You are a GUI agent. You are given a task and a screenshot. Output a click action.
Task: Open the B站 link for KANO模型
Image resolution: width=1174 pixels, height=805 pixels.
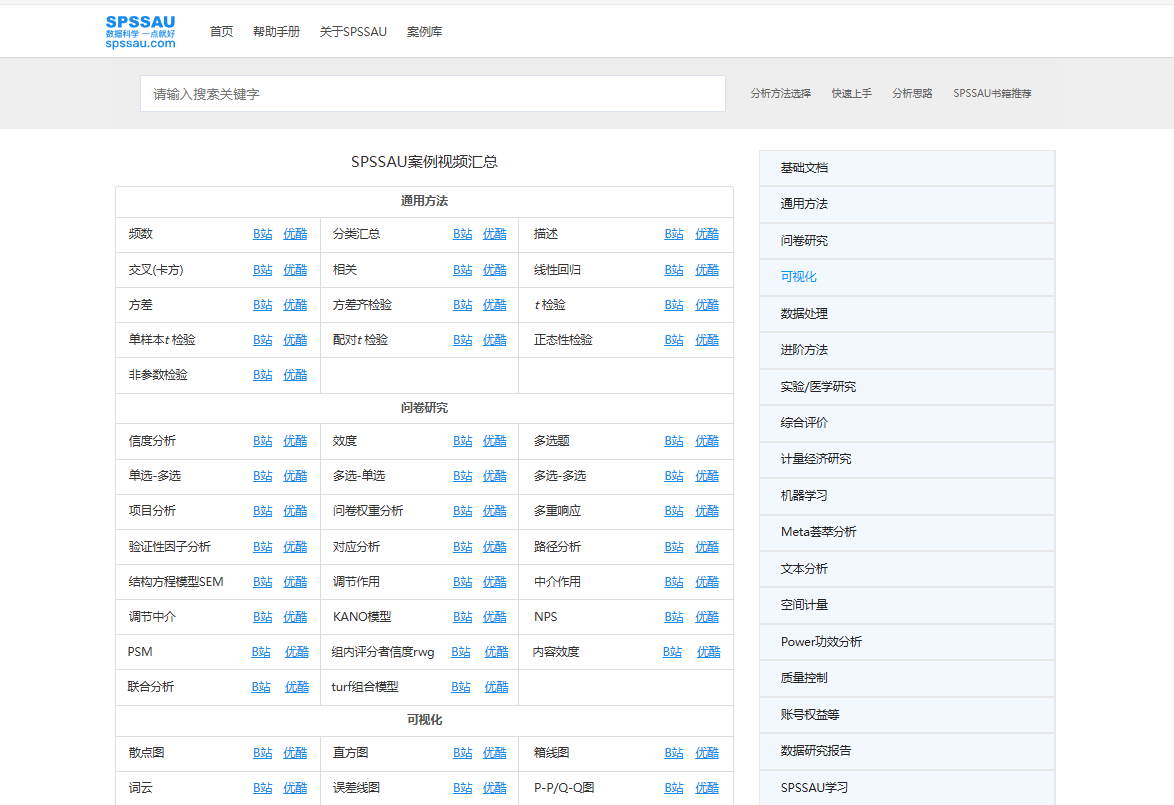point(462,617)
